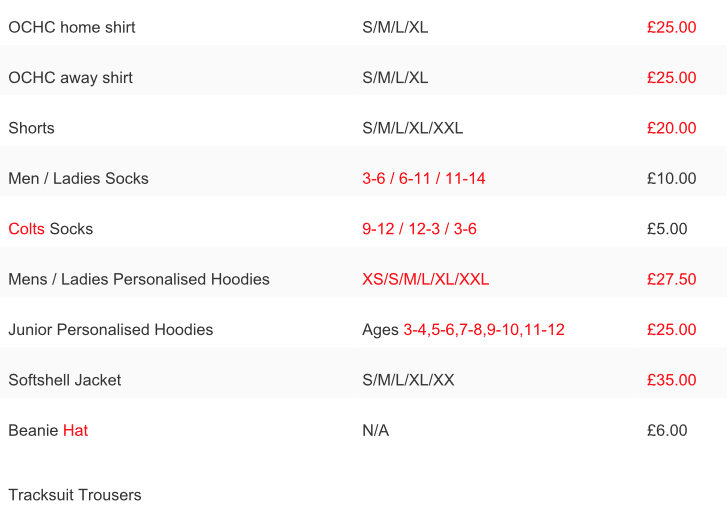Viewport: 728px width, 518px height.
Task: Click the £27.50 hoodie price
Action: tap(671, 279)
